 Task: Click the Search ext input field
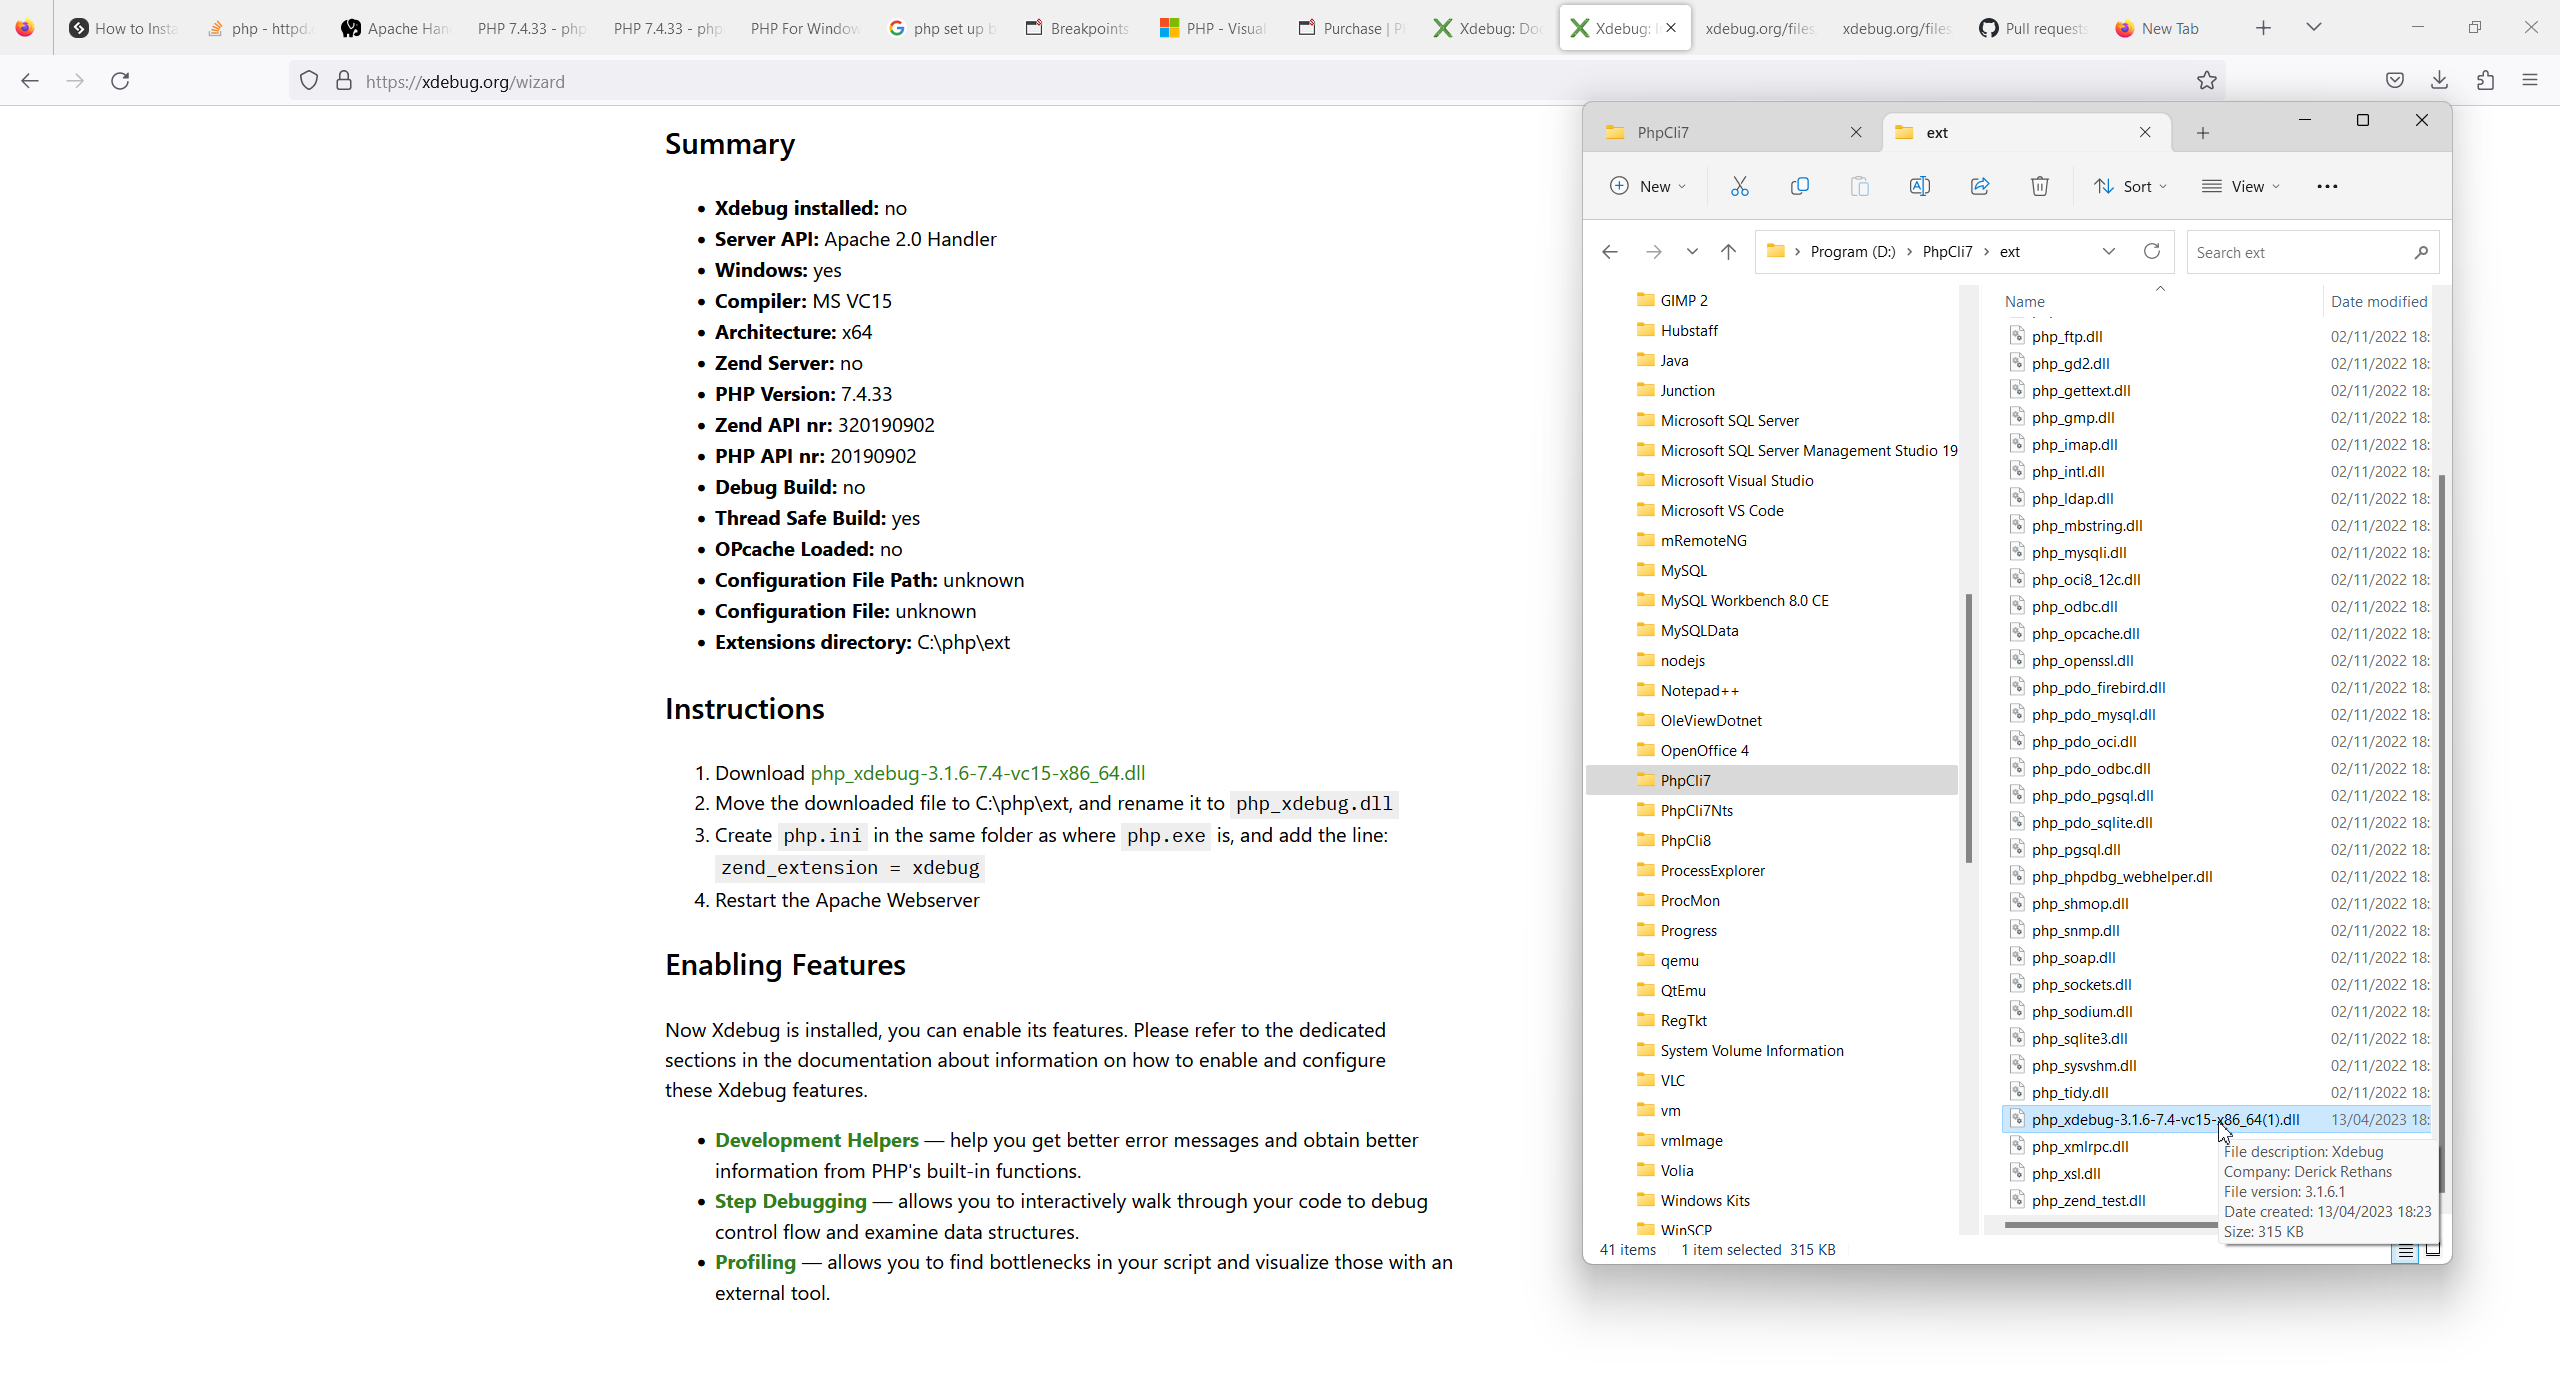pos(2300,252)
